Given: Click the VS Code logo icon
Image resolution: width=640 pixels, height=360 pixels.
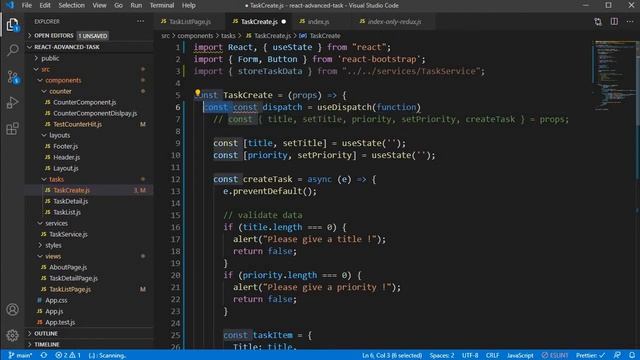Looking at the screenshot, I should (10, 5).
